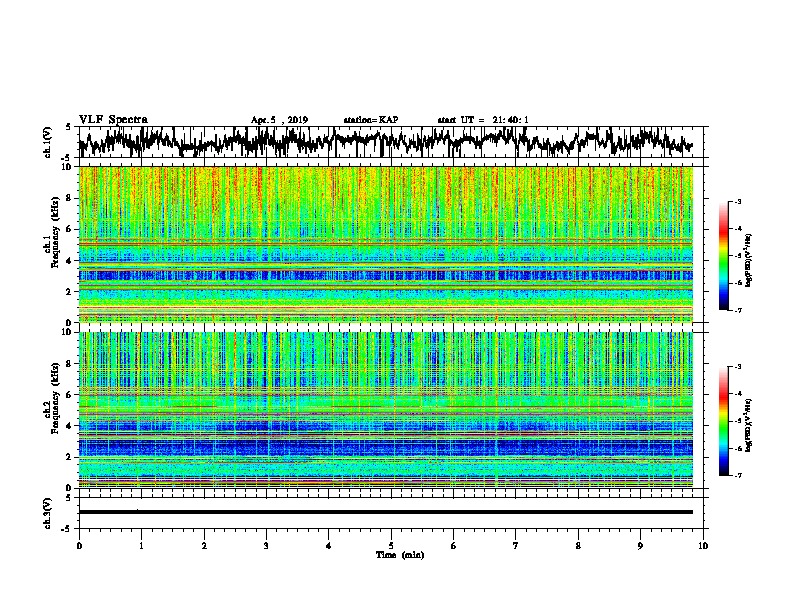Click the '4' kHz tick on ch.2 axis

point(70,426)
